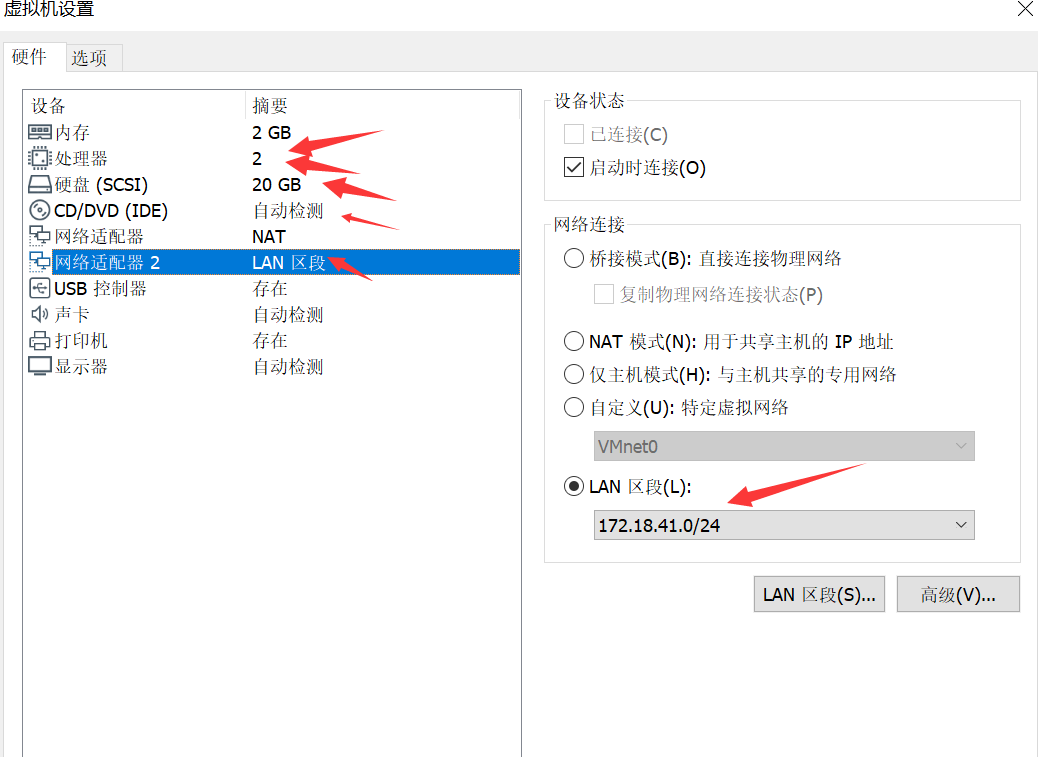Open the VMnet0 virtual network dropdown
1038x757 pixels.
click(x=784, y=447)
